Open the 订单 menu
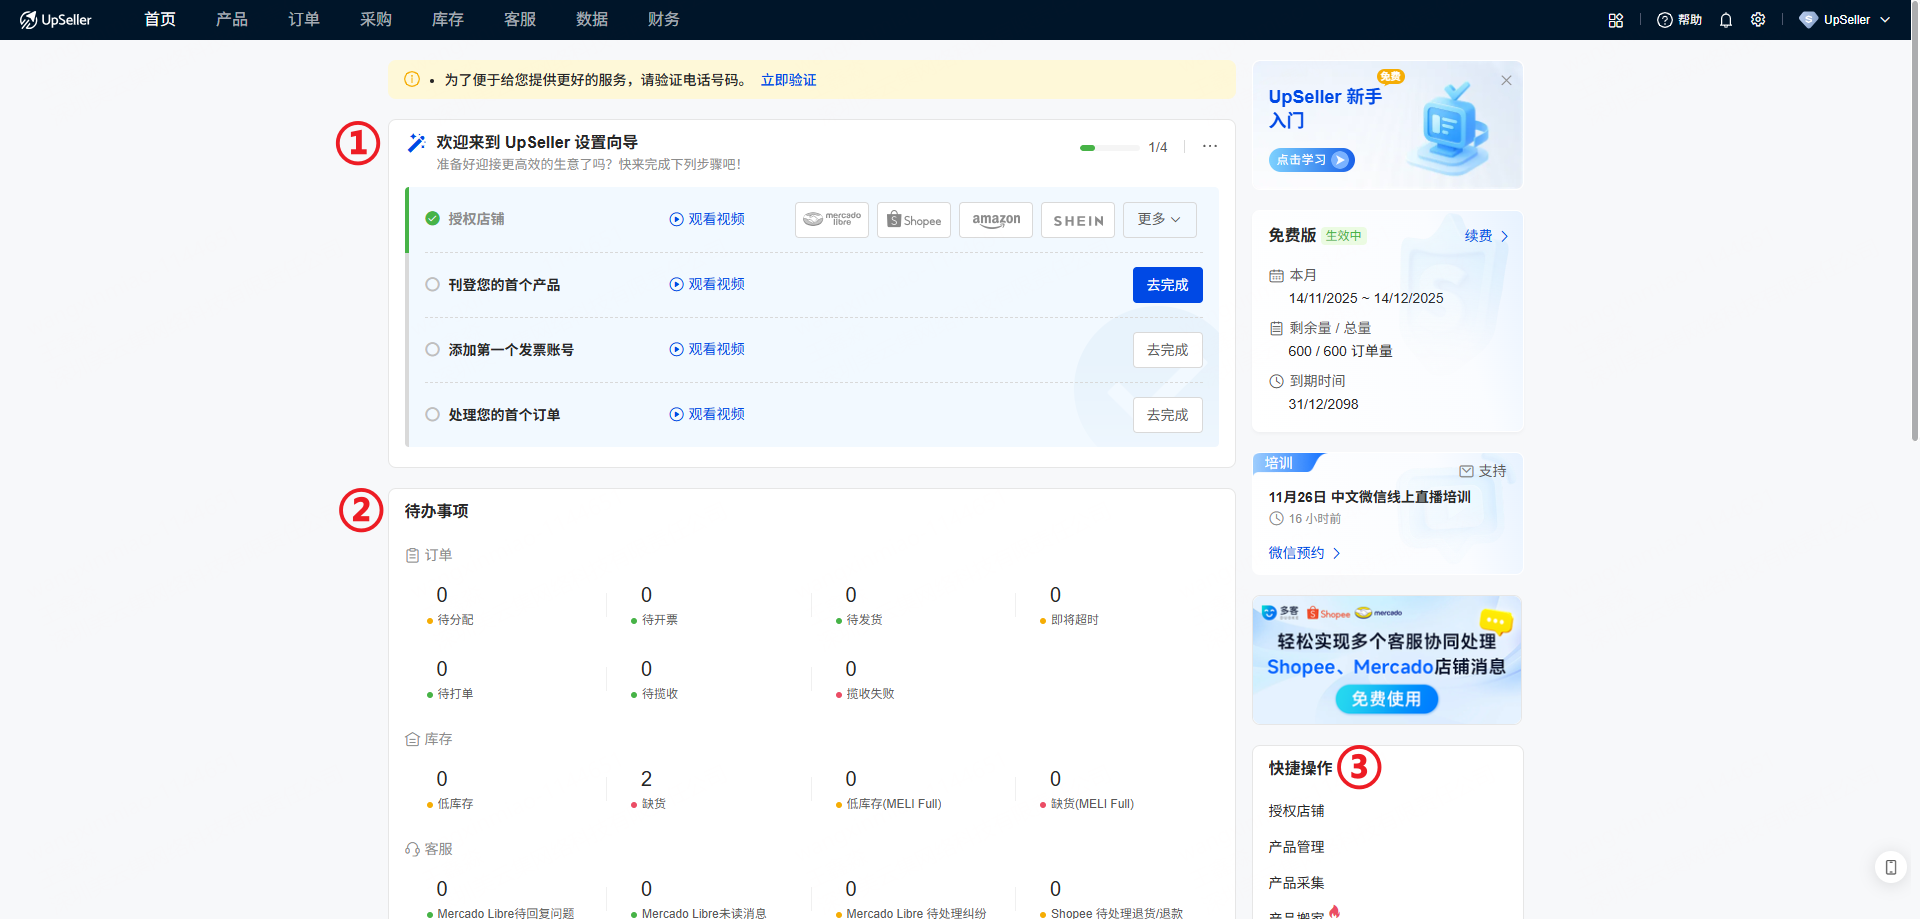Viewport: 1920px width, 919px height. (303, 20)
